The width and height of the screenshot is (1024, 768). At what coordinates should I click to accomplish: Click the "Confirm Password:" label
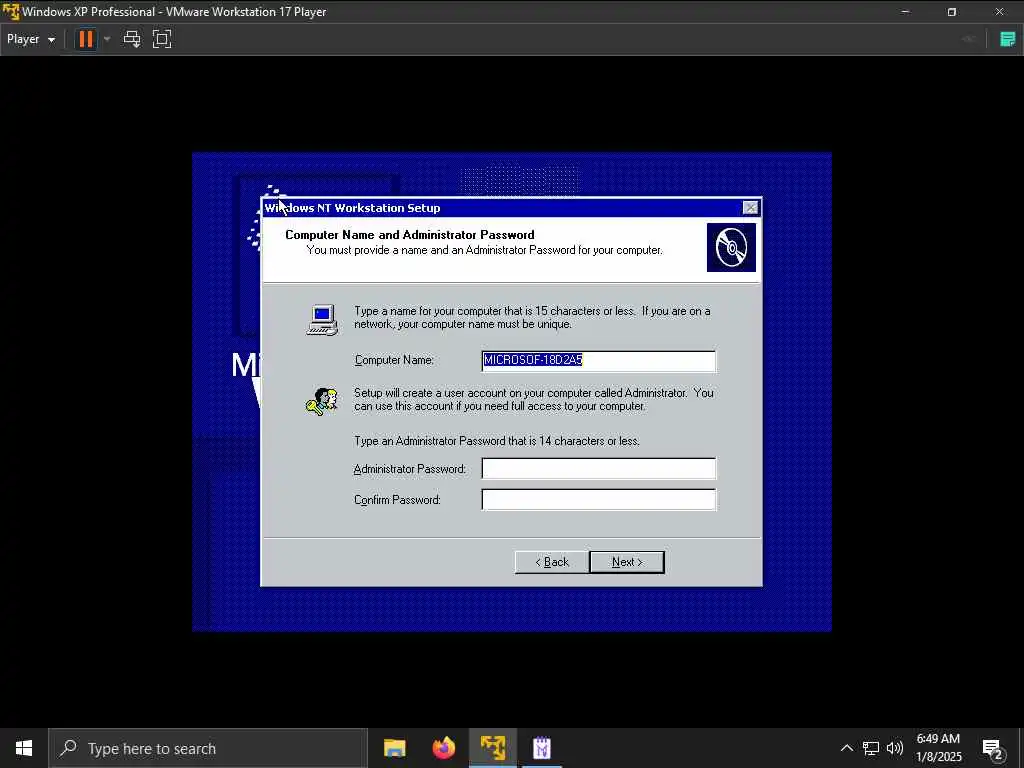(397, 500)
